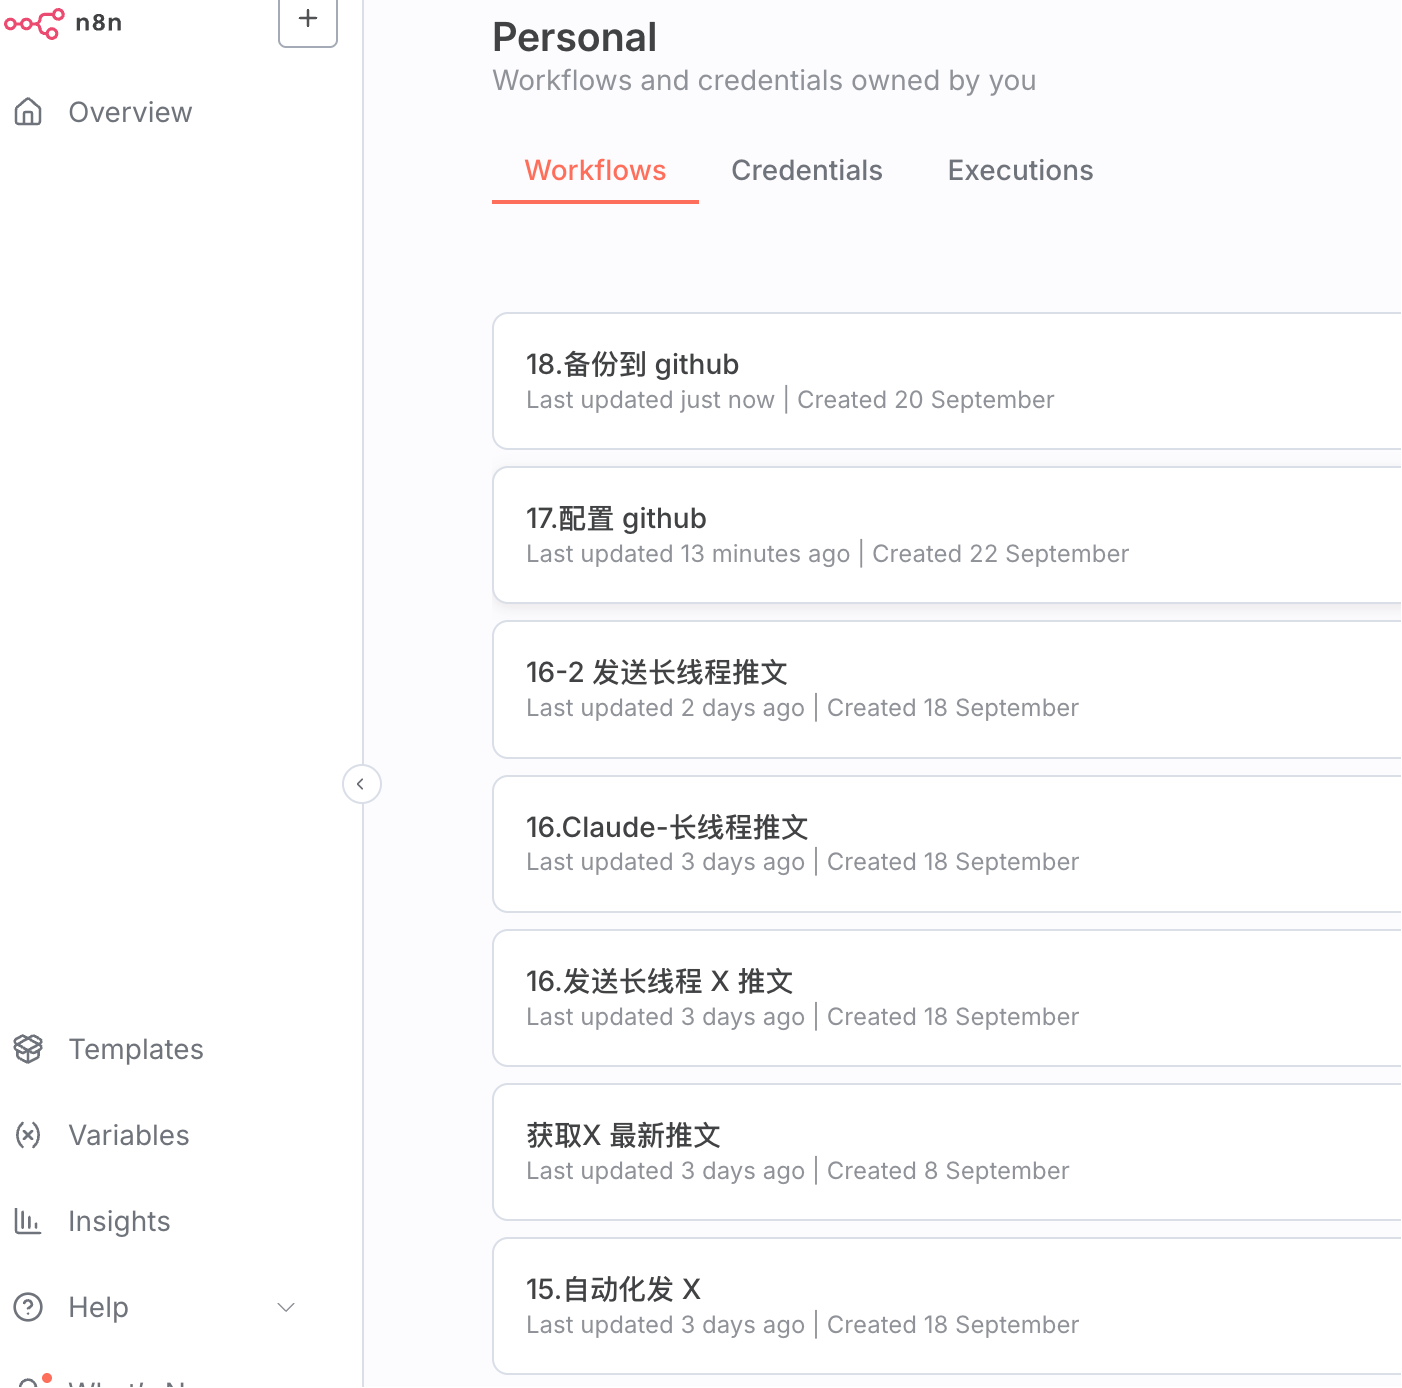Click the Help question mark icon
The height and width of the screenshot is (1388, 1402).
29,1307
